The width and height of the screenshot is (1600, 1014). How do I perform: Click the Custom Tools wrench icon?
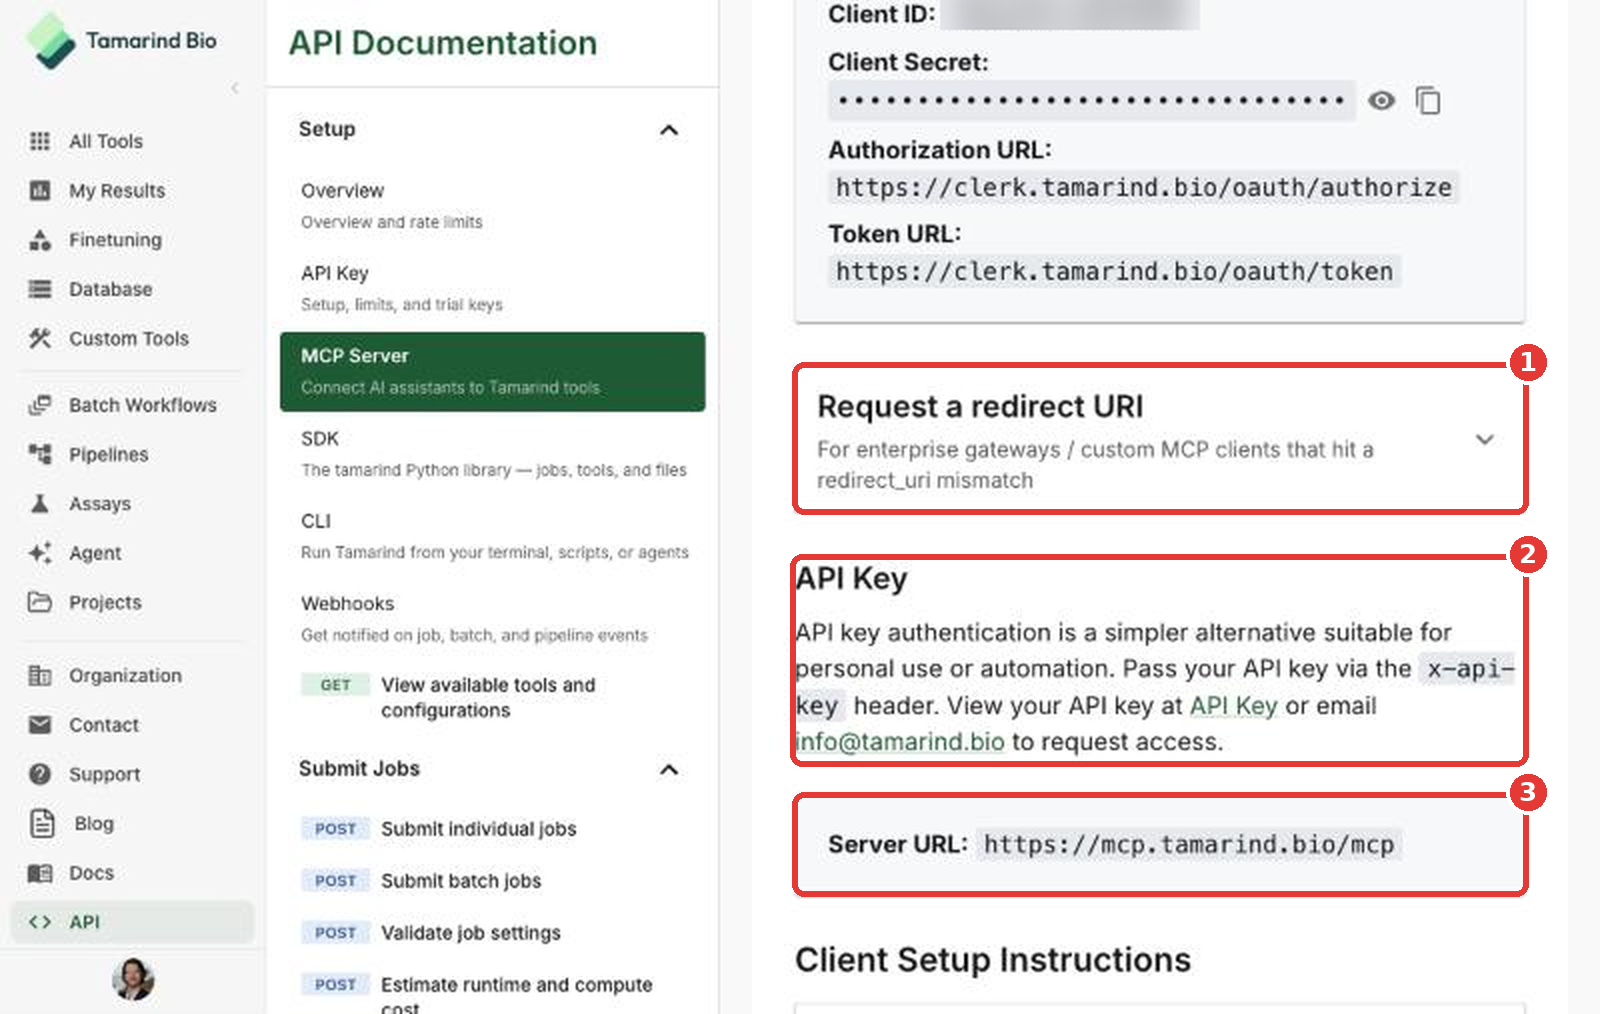click(40, 338)
